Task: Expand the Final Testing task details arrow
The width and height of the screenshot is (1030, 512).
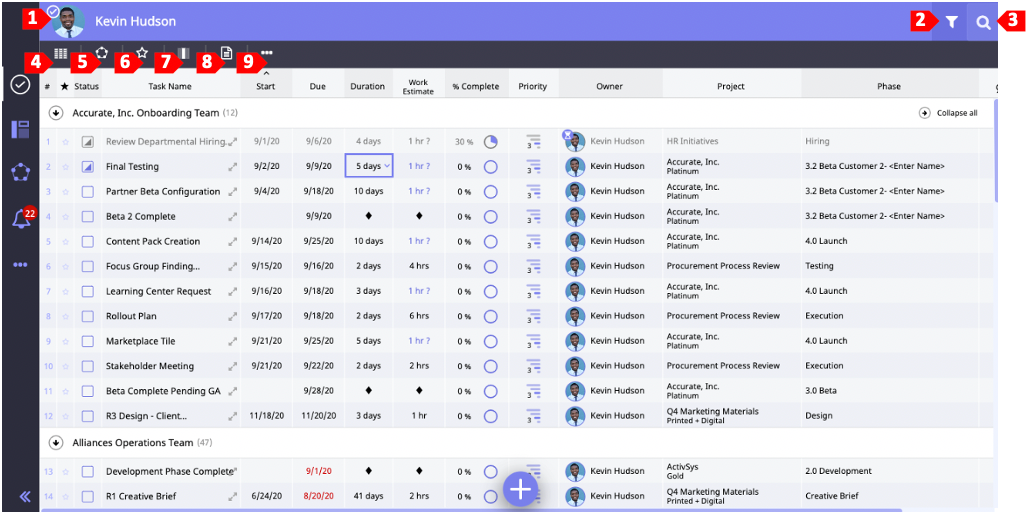Action: click(233, 167)
